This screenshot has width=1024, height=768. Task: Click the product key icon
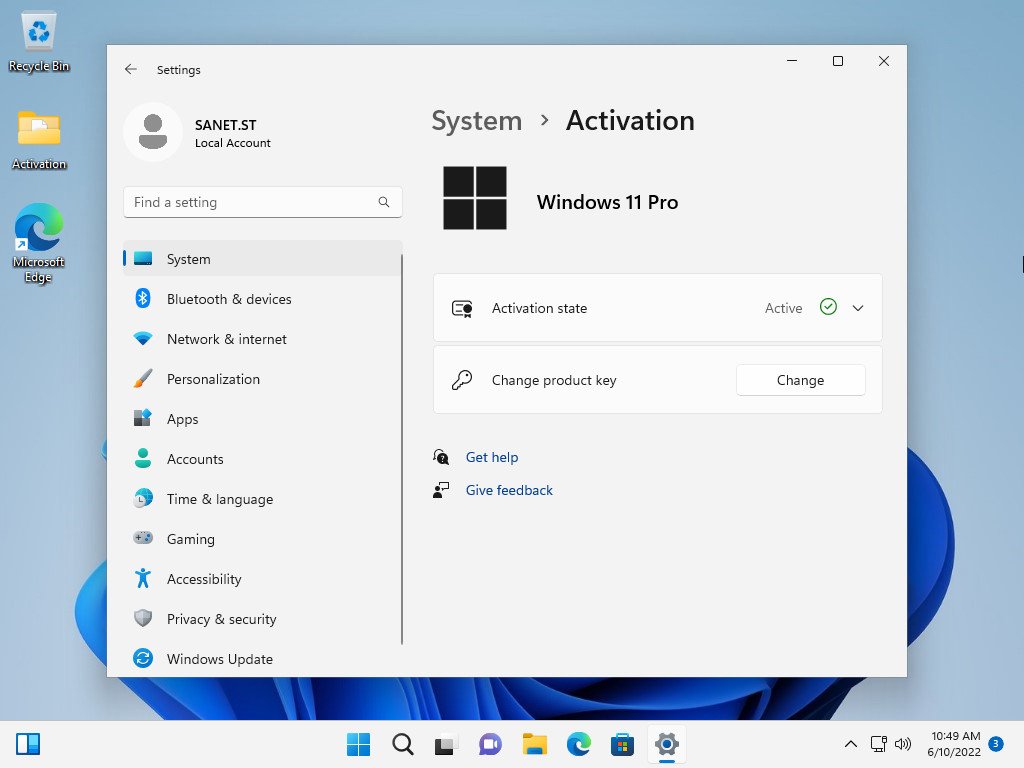[462, 379]
